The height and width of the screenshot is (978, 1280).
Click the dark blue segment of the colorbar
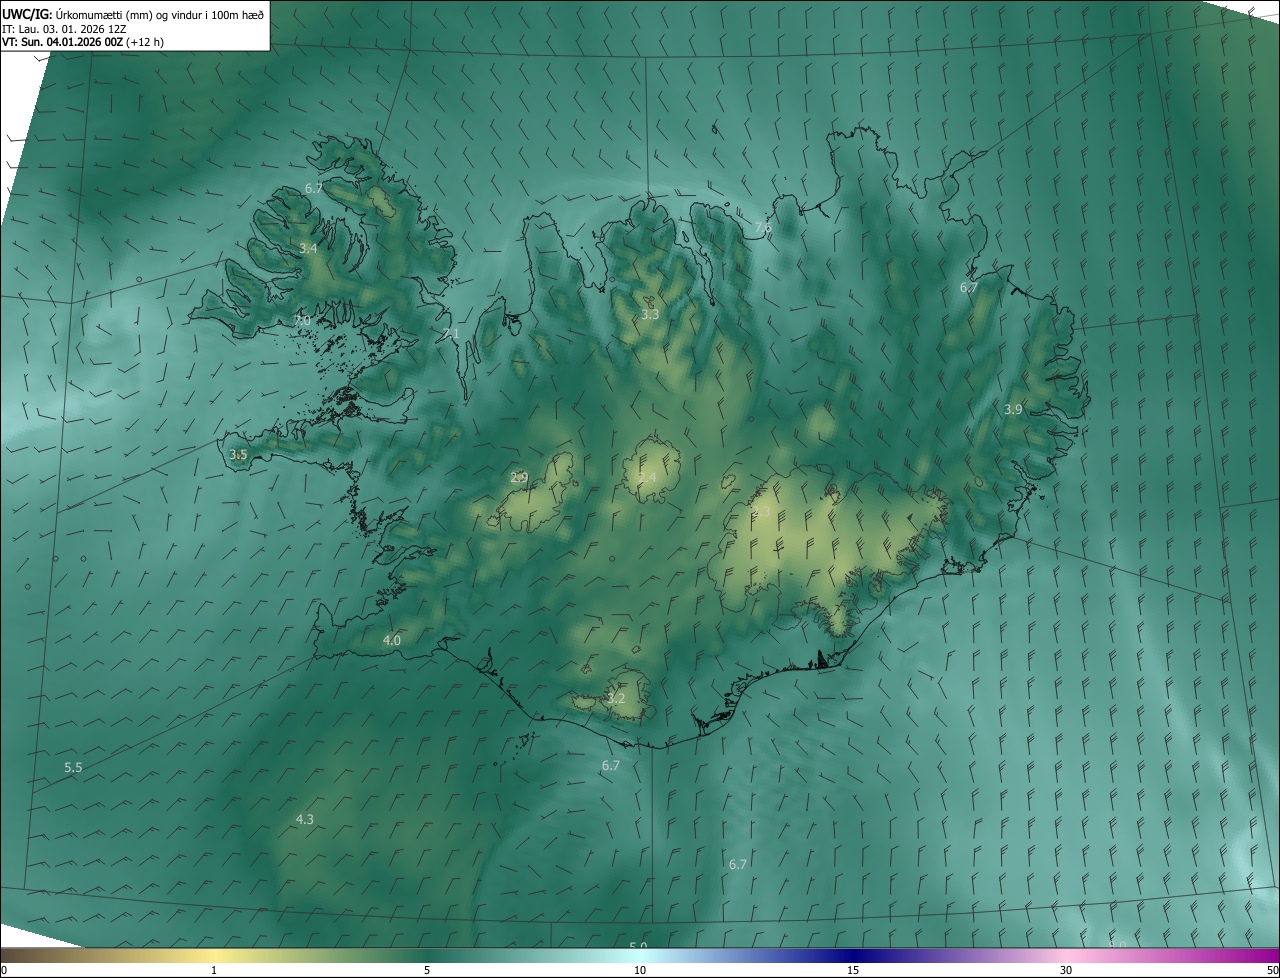point(855,956)
